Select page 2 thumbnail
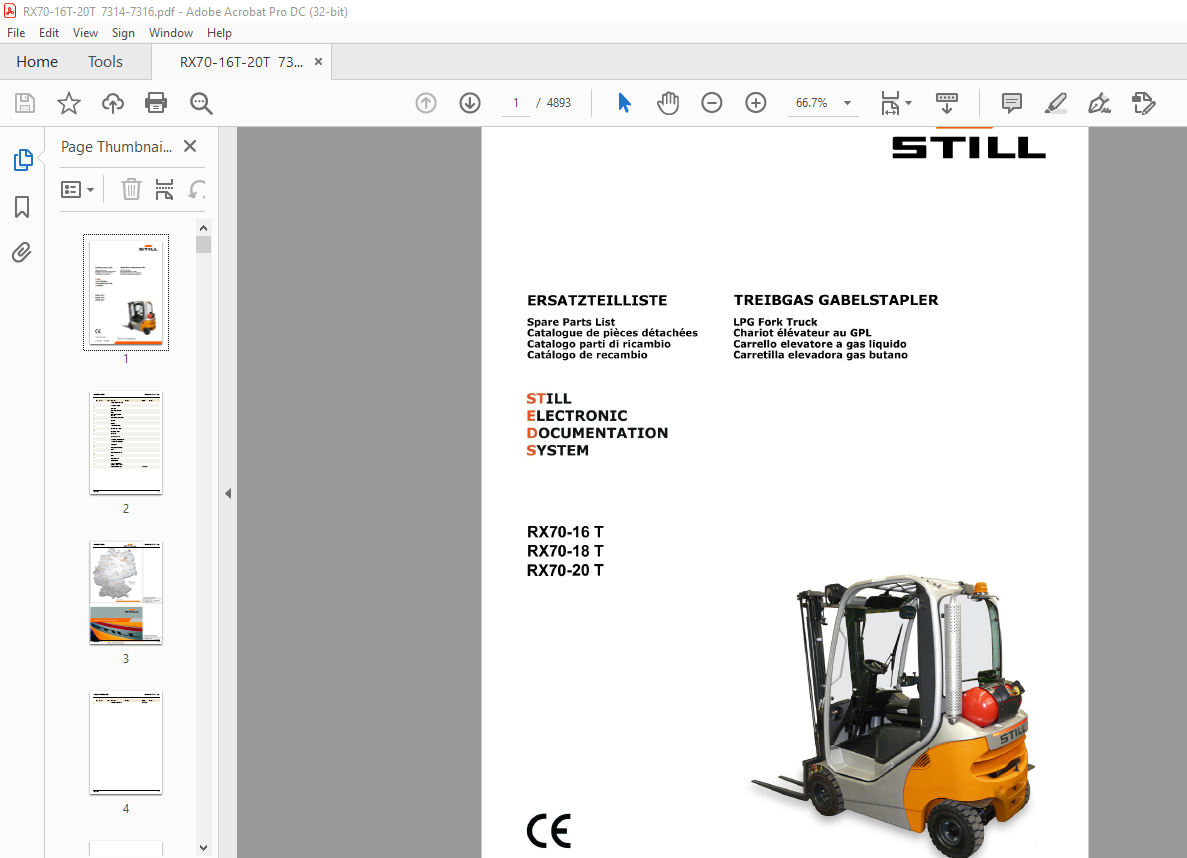 (126, 443)
